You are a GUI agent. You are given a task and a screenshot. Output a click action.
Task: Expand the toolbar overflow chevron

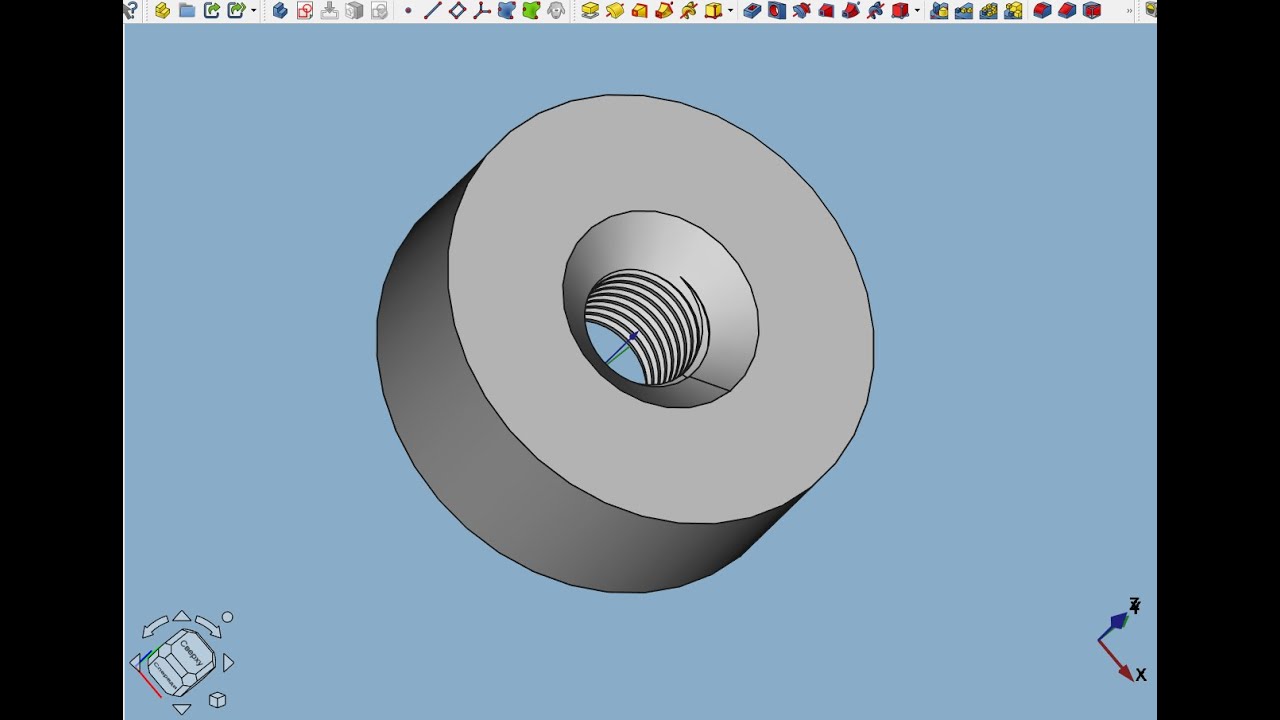pos(1130,11)
